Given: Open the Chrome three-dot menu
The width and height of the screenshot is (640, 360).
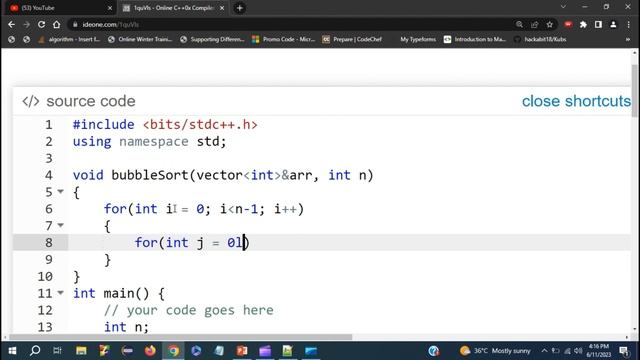Looking at the screenshot, I should click(x=629, y=24).
